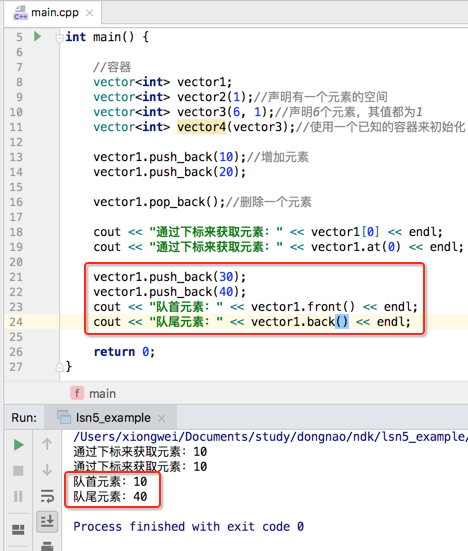The image size is (468, 551).
Task: Pause output using the pause icon
Action: coord(18,496)
